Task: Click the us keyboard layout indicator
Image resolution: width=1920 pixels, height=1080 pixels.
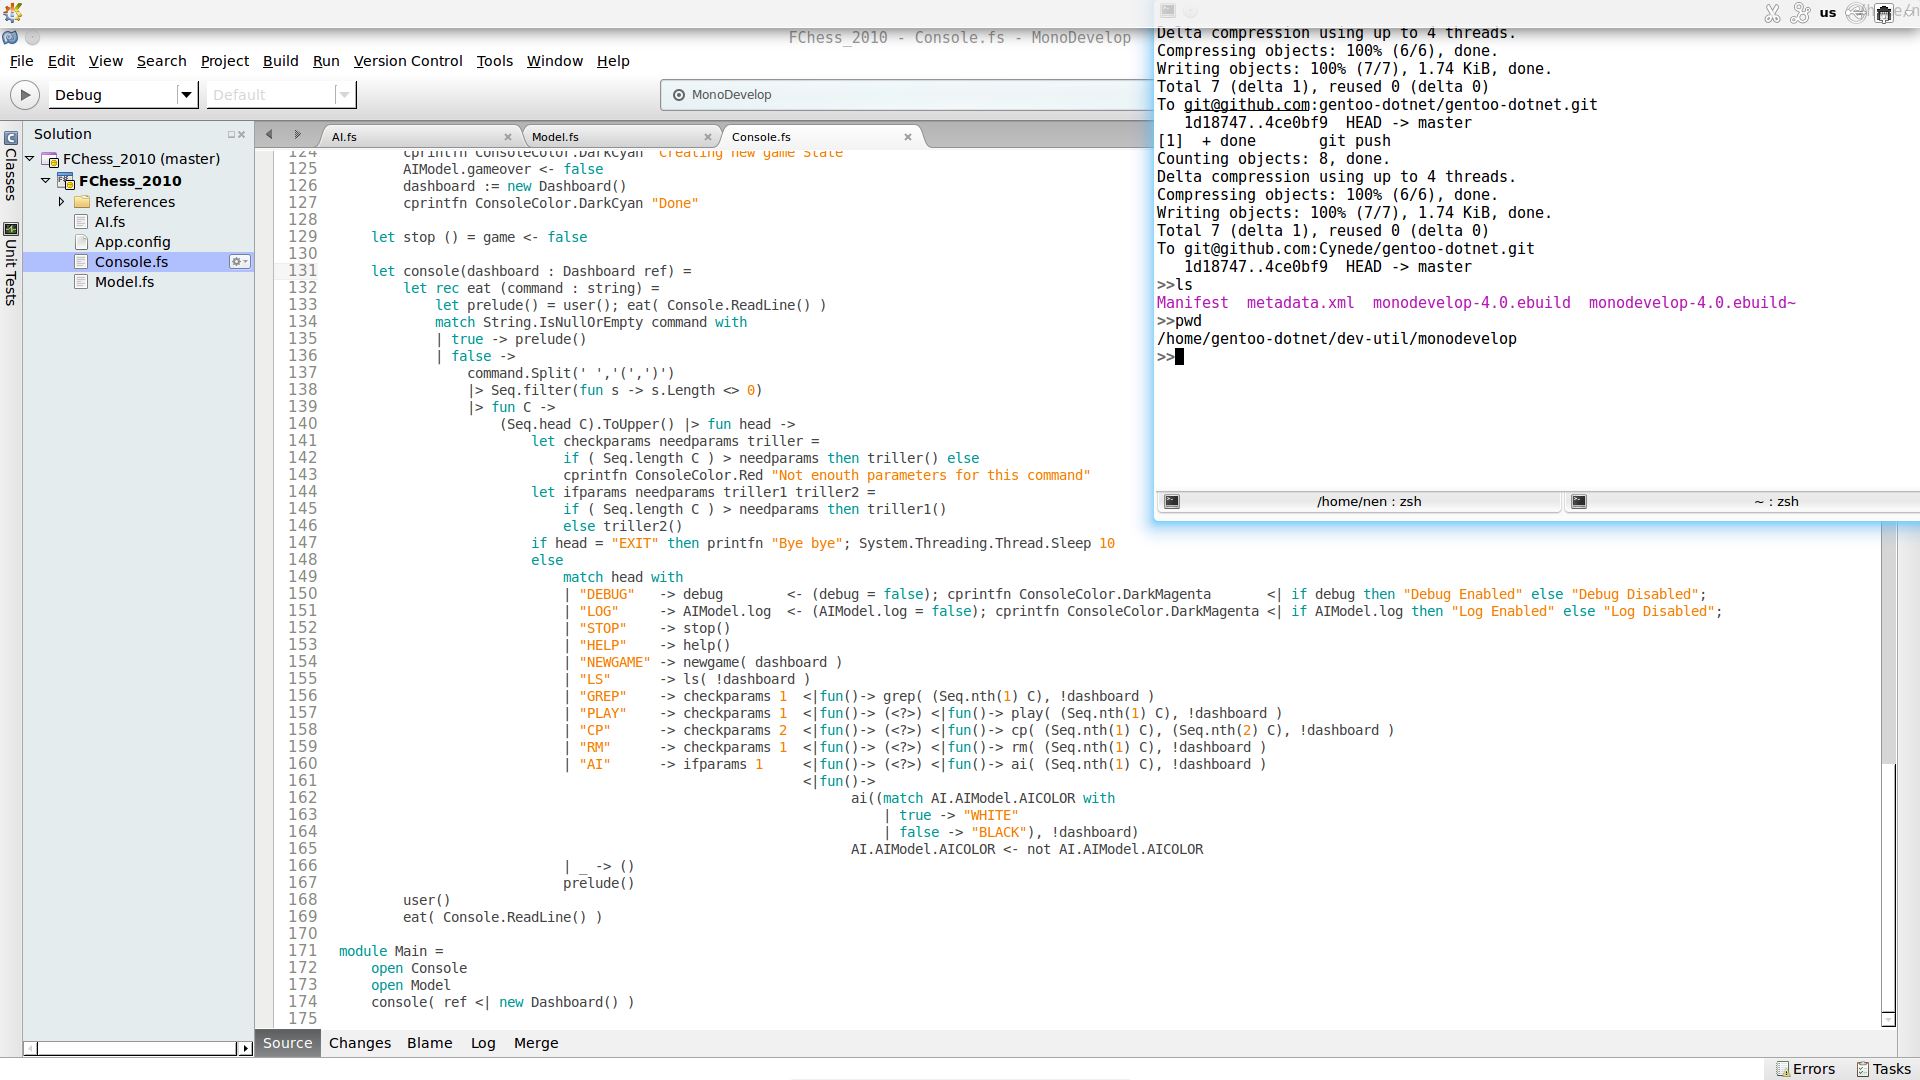Action: [x=1828, y=13]
